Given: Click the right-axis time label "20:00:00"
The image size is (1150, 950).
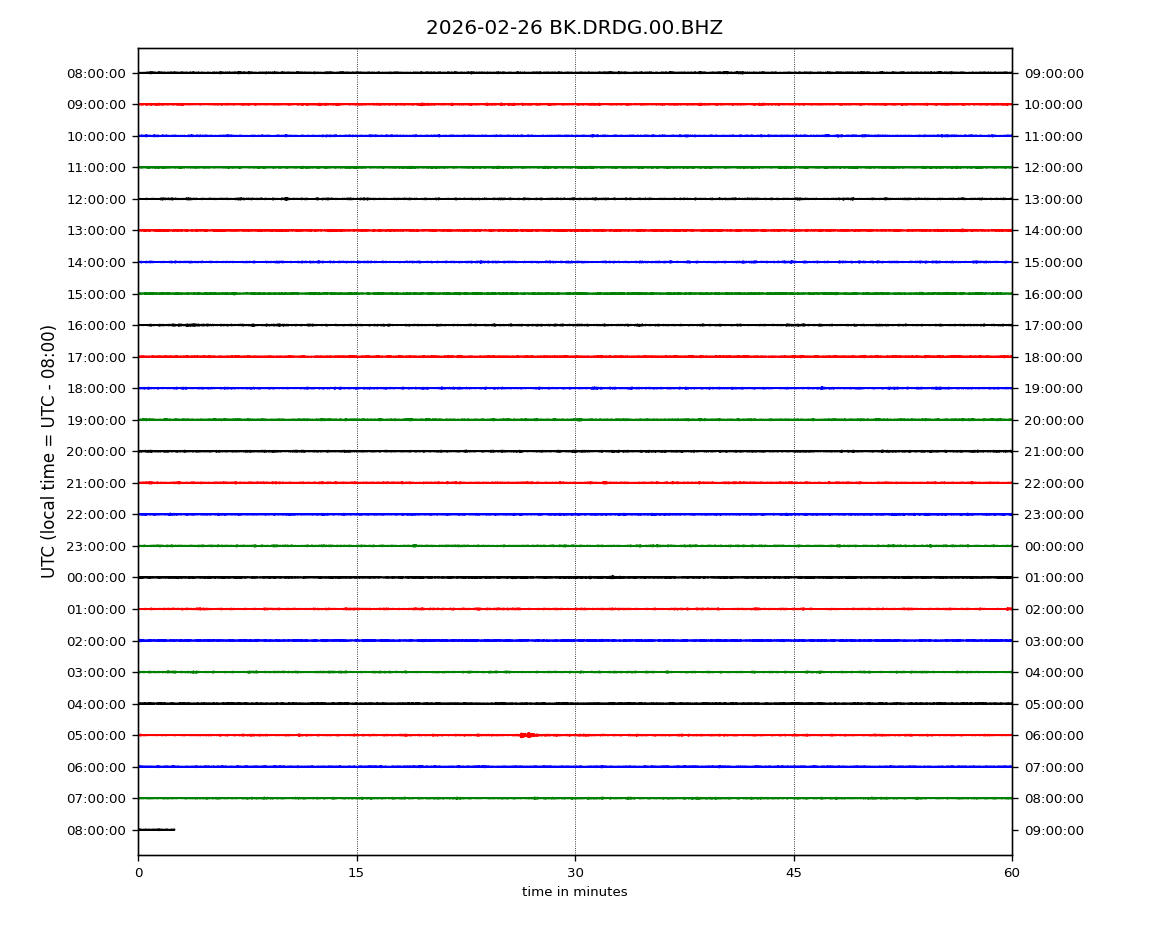Looking at the screenshot, I should point(1053,421).
